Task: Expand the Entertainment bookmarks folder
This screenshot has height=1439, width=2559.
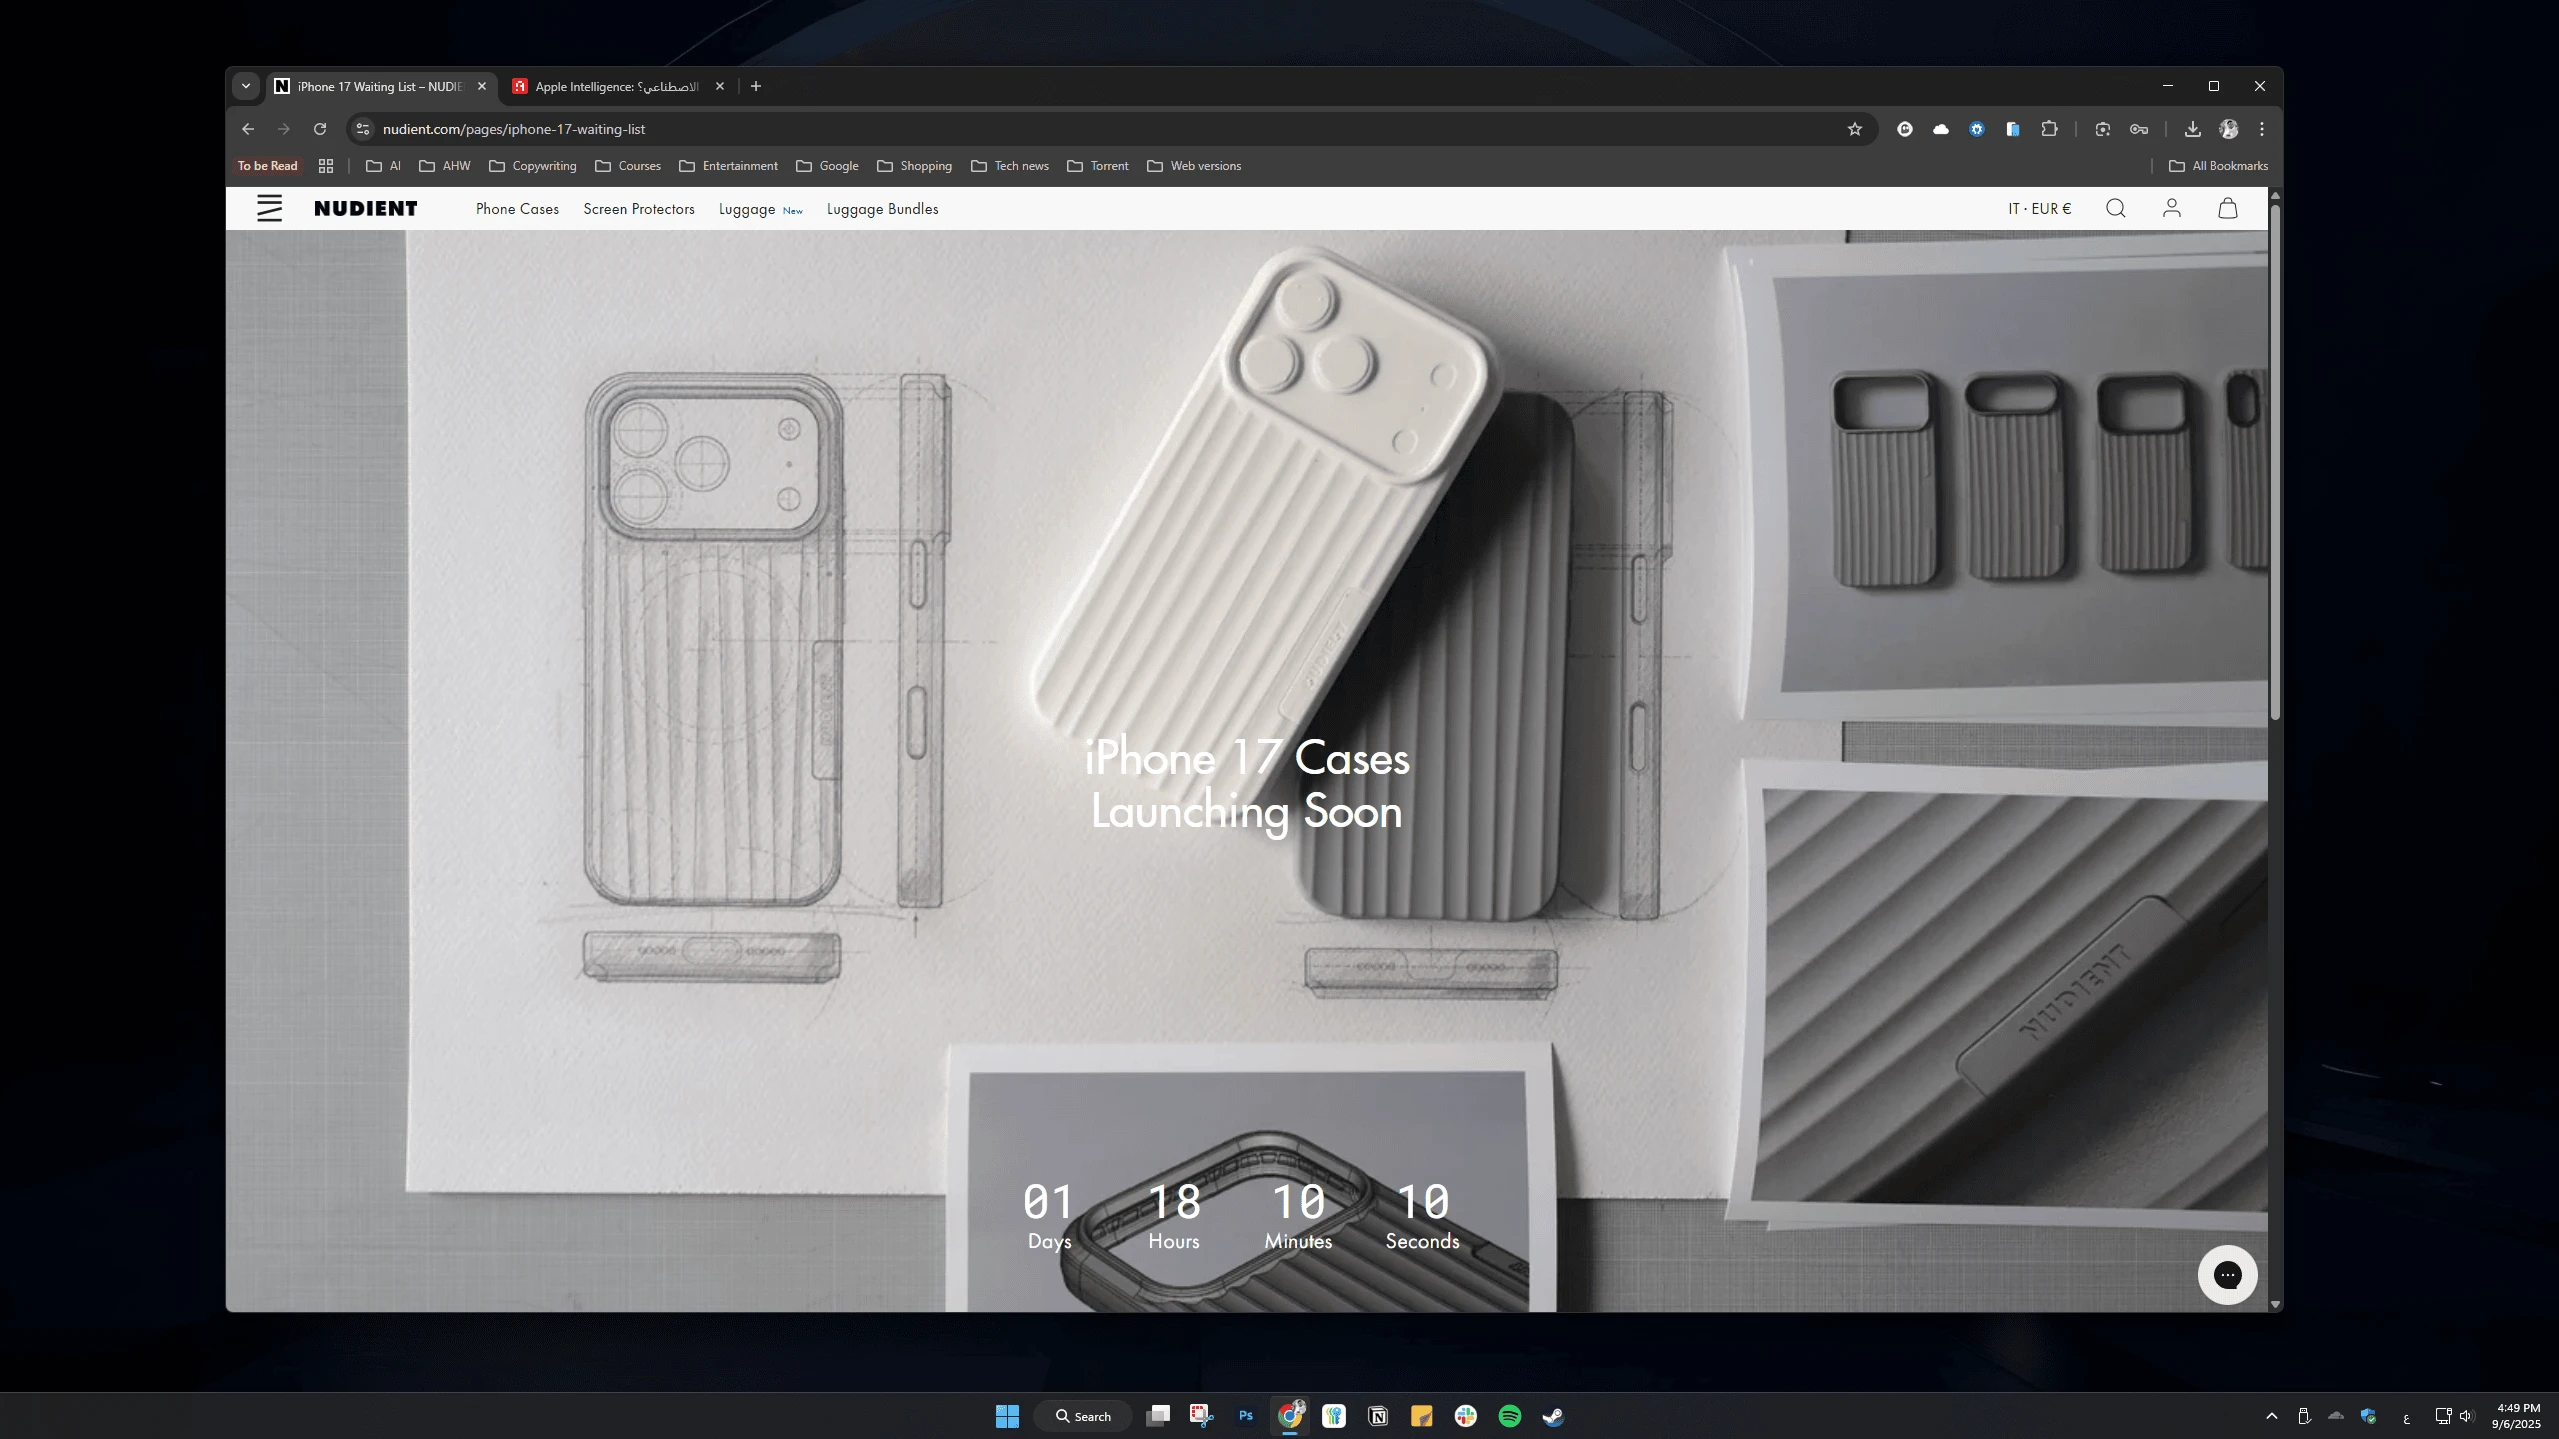Action: click(729, 166)
